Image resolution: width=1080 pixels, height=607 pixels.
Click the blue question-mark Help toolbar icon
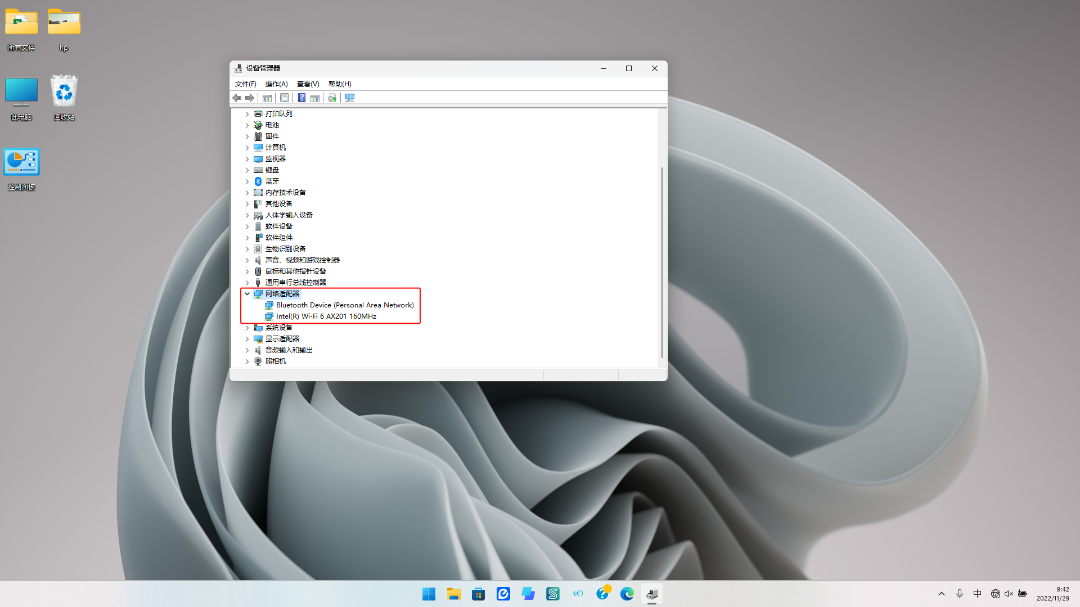[x=302, y=98]
